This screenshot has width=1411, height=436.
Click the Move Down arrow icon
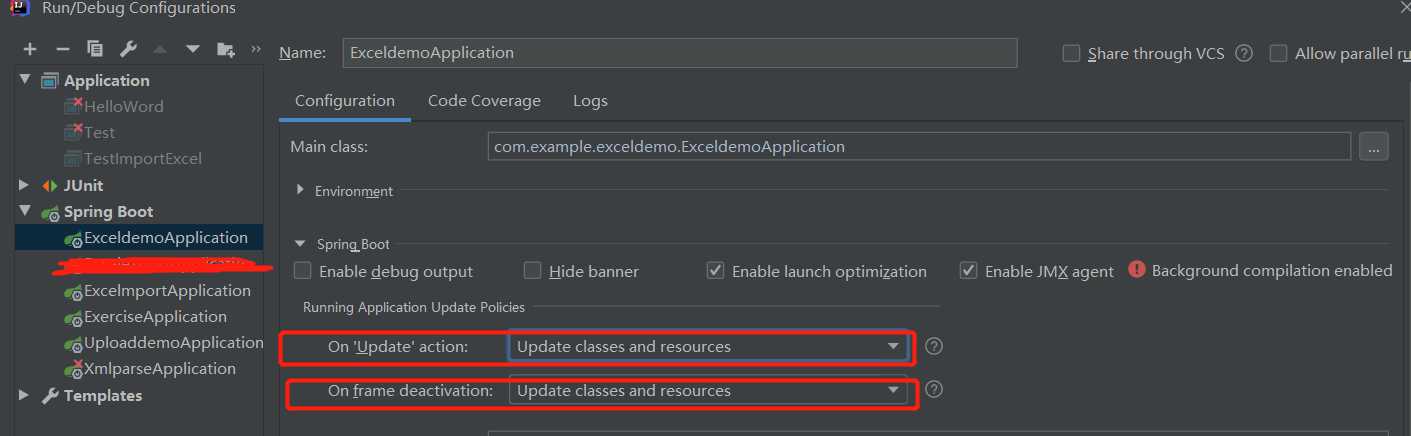[193, 49]
